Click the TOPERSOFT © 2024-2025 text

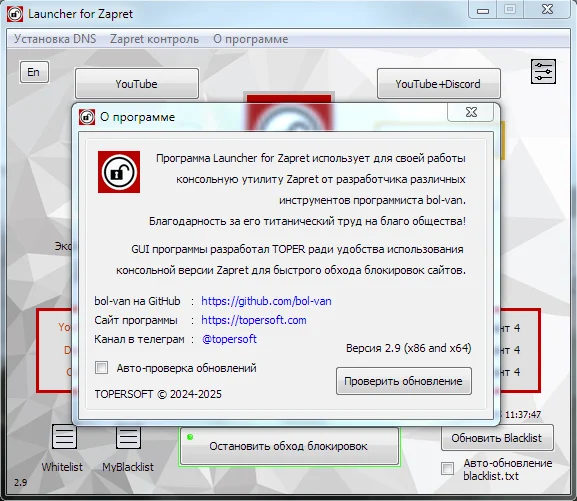[158, 394]
